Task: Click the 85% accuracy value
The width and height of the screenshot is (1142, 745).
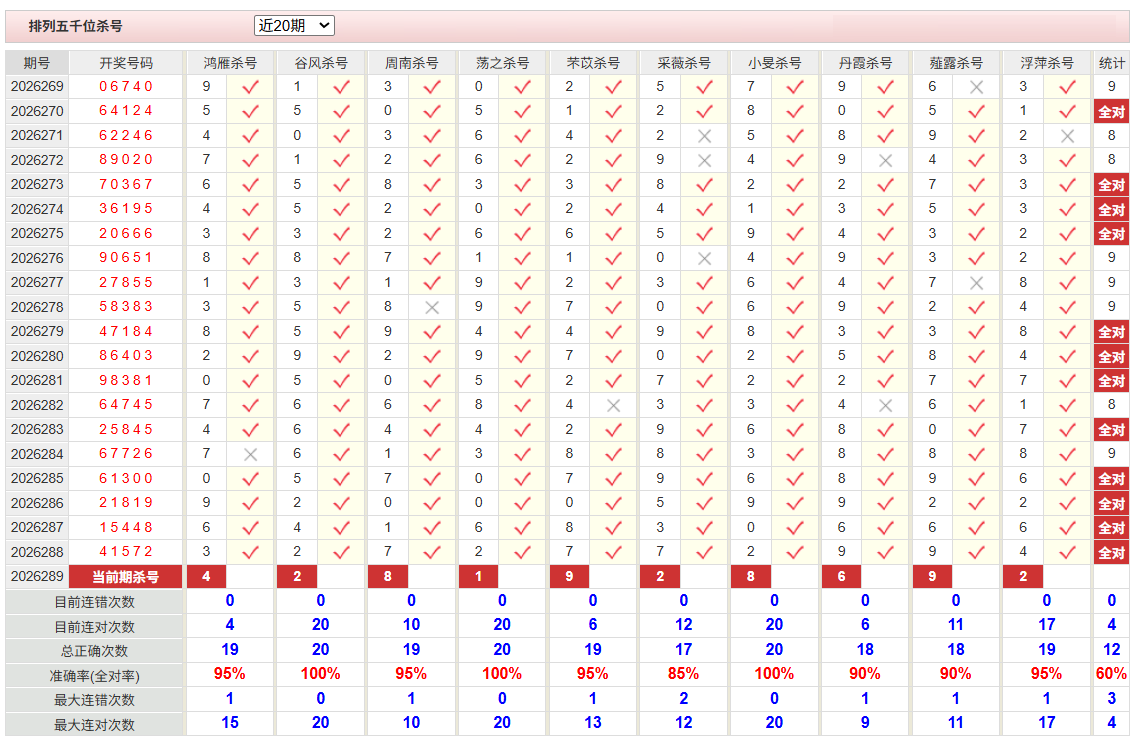Action: [683, 674]
